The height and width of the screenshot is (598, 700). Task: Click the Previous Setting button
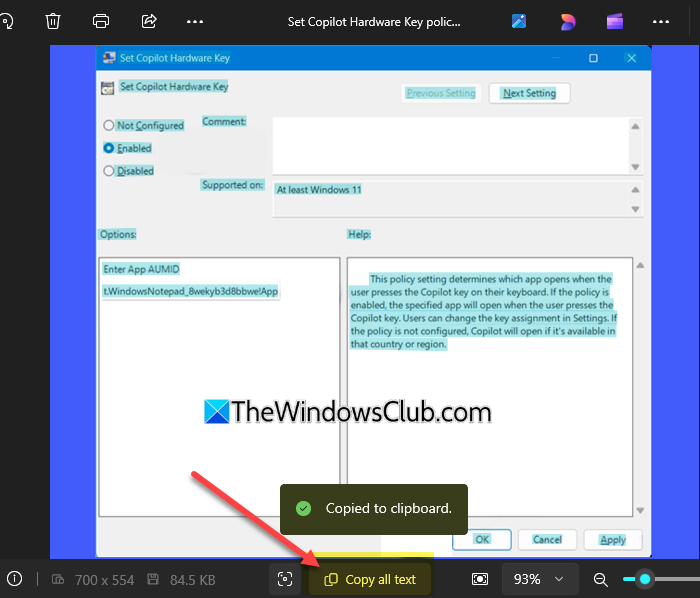(441, 93)
